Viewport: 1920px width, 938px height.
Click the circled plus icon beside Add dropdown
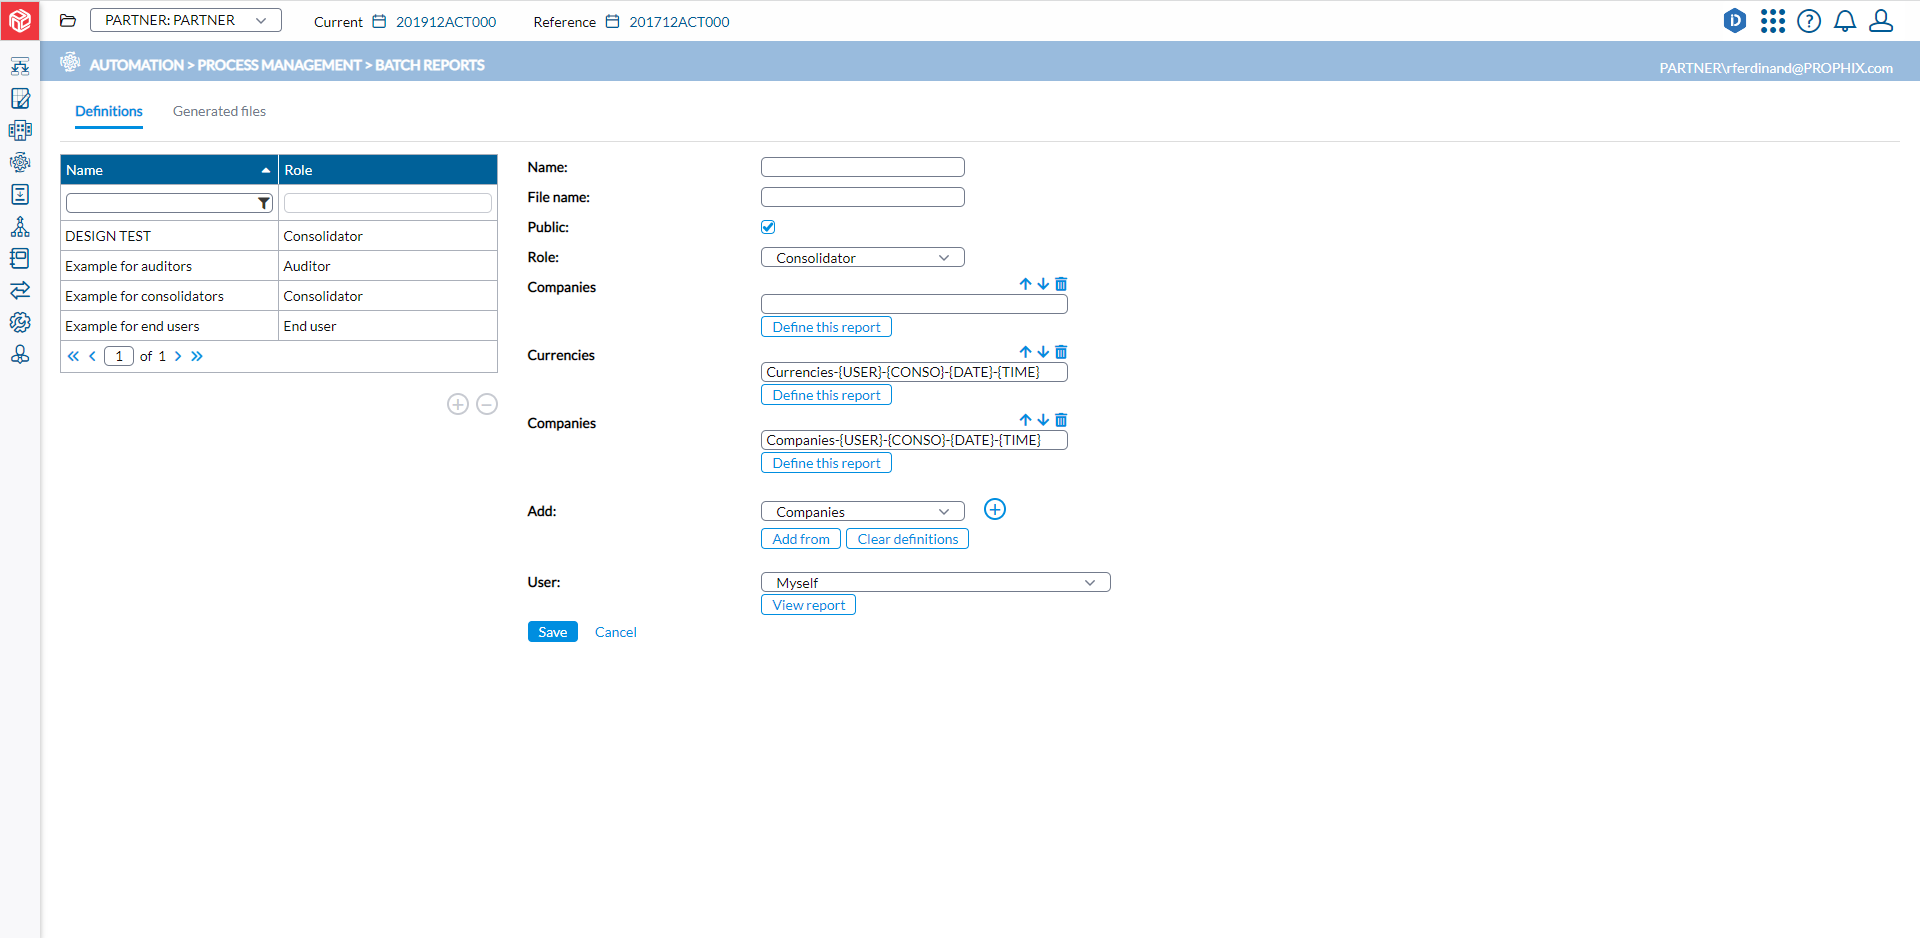tap(994, 510)
